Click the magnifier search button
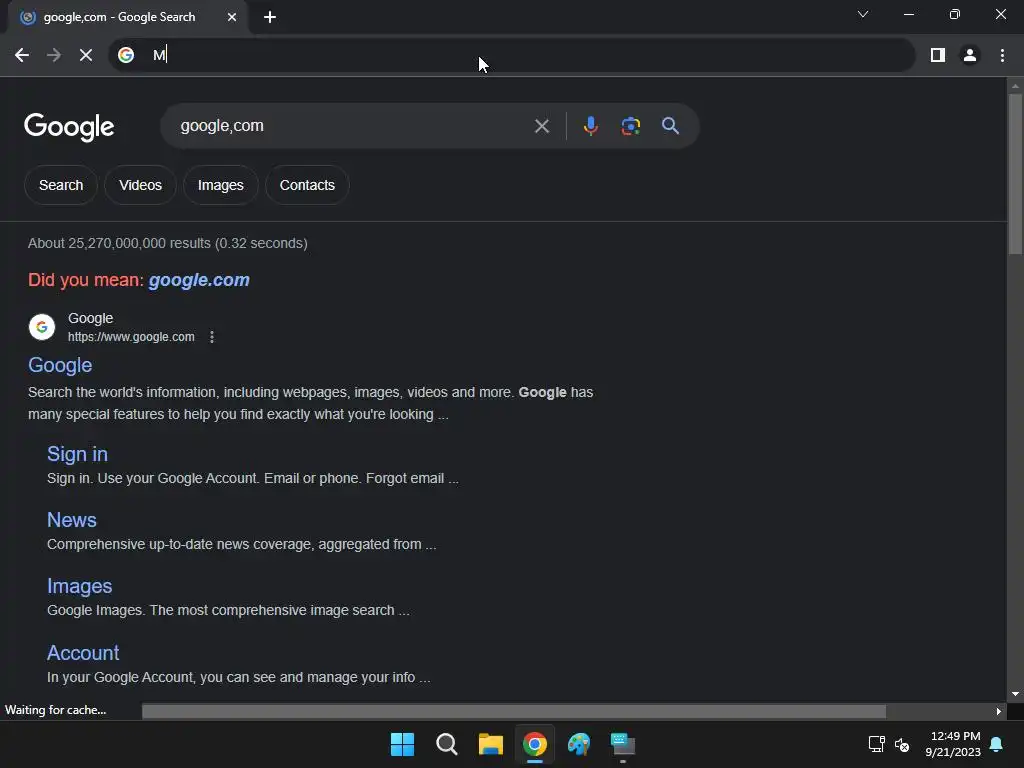This screenshot has width=1024, height=768. (x=670, y=126)
